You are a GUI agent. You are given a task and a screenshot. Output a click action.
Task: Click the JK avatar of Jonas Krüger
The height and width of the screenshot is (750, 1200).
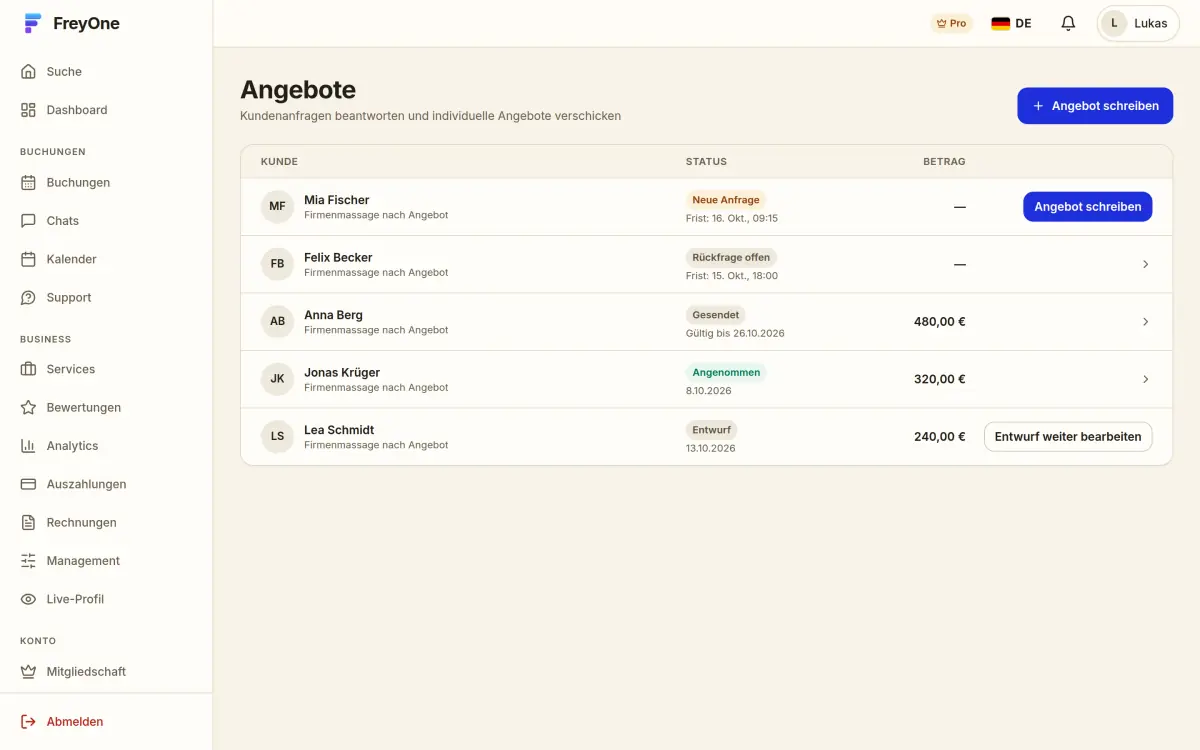pos(277,379)
